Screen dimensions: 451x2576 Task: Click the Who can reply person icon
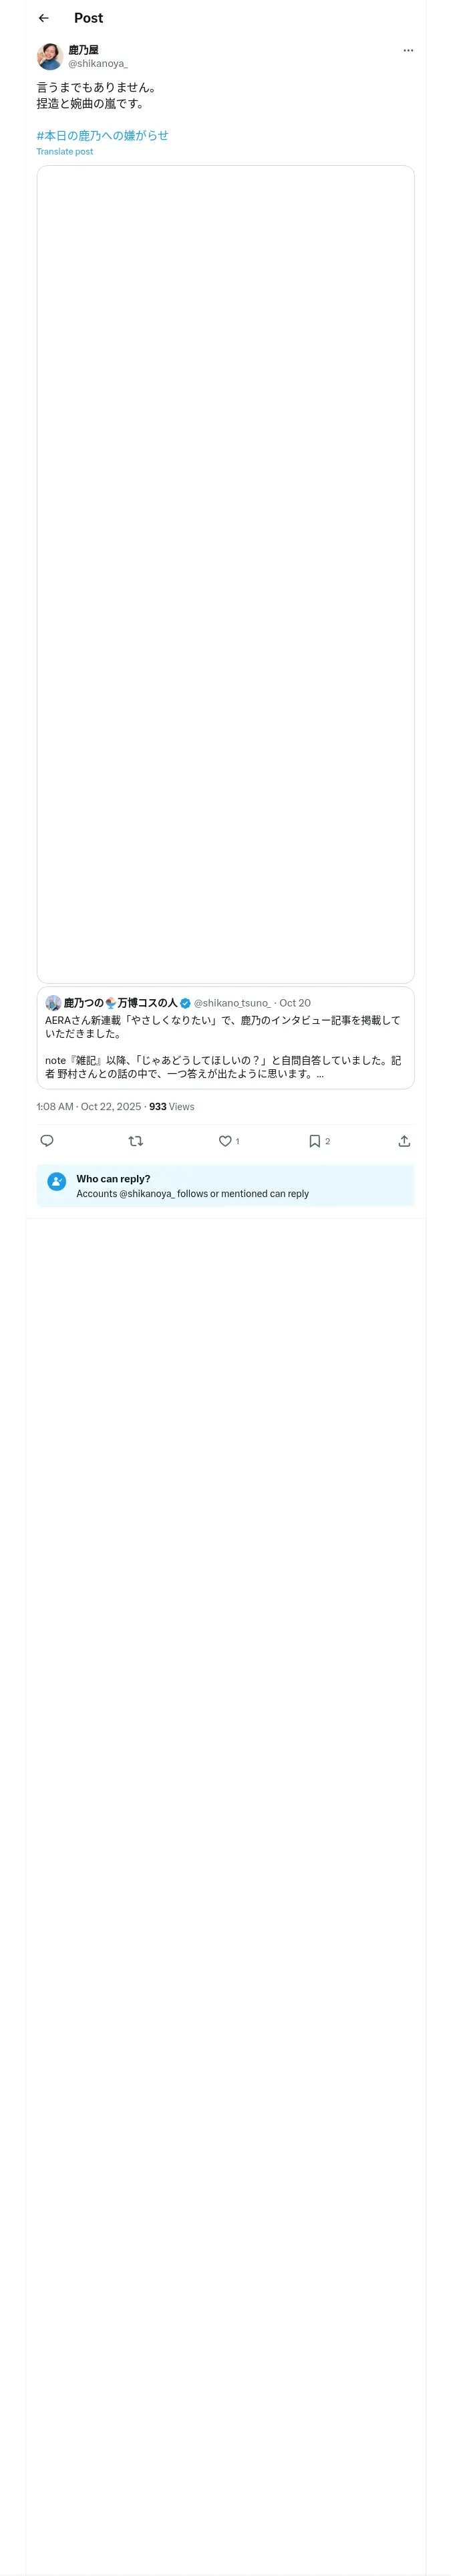coord(57,1182)
